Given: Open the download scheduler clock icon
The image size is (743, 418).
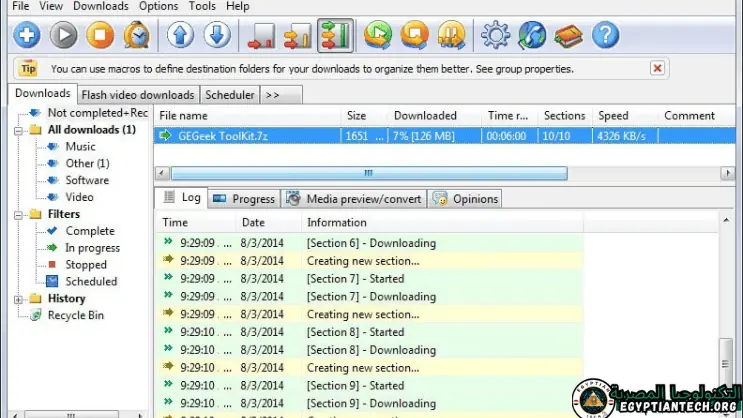Looking at the screenshot, I should [x=135, y=36].
